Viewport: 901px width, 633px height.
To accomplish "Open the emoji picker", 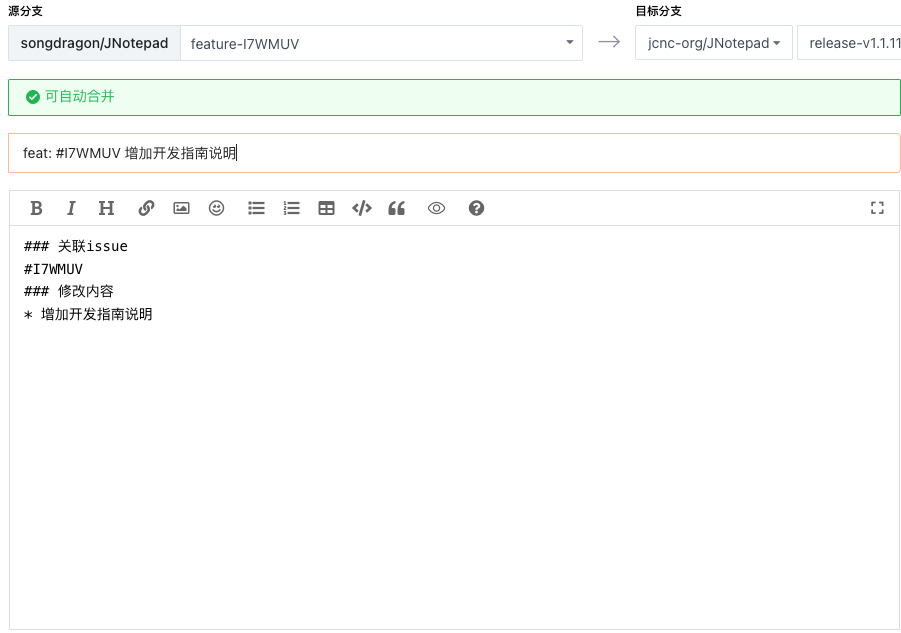I will point(216,208).
